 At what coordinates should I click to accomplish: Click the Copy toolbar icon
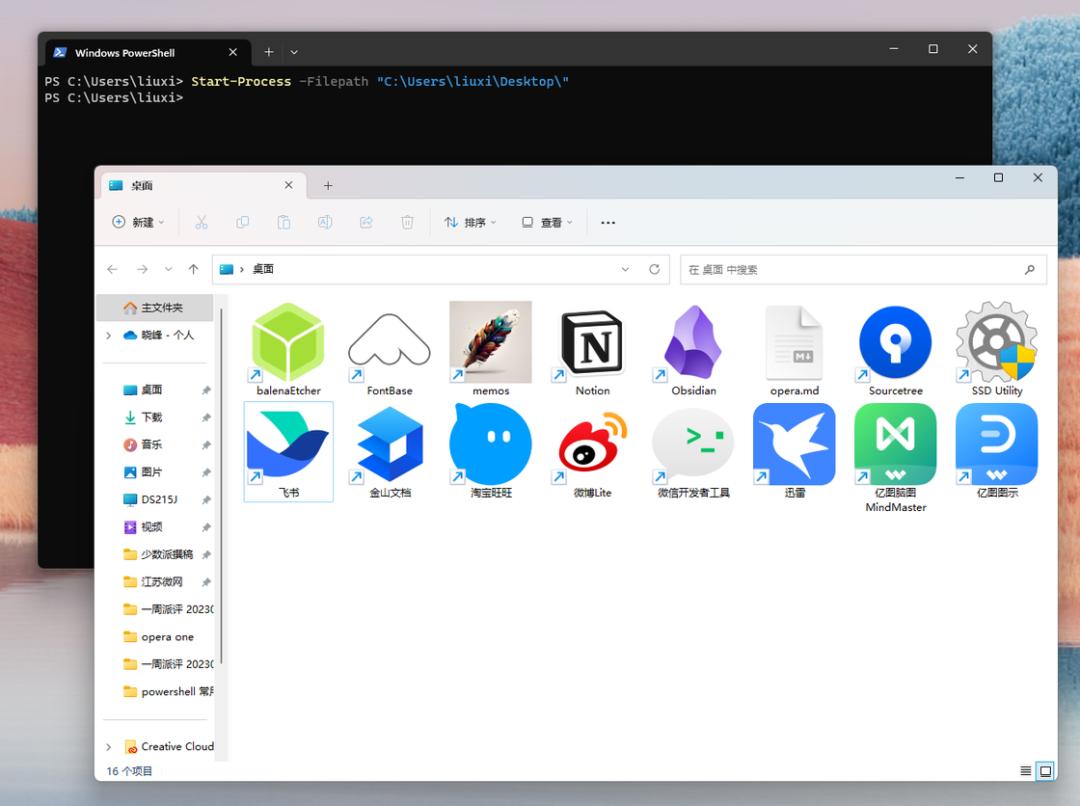[242, 222]
